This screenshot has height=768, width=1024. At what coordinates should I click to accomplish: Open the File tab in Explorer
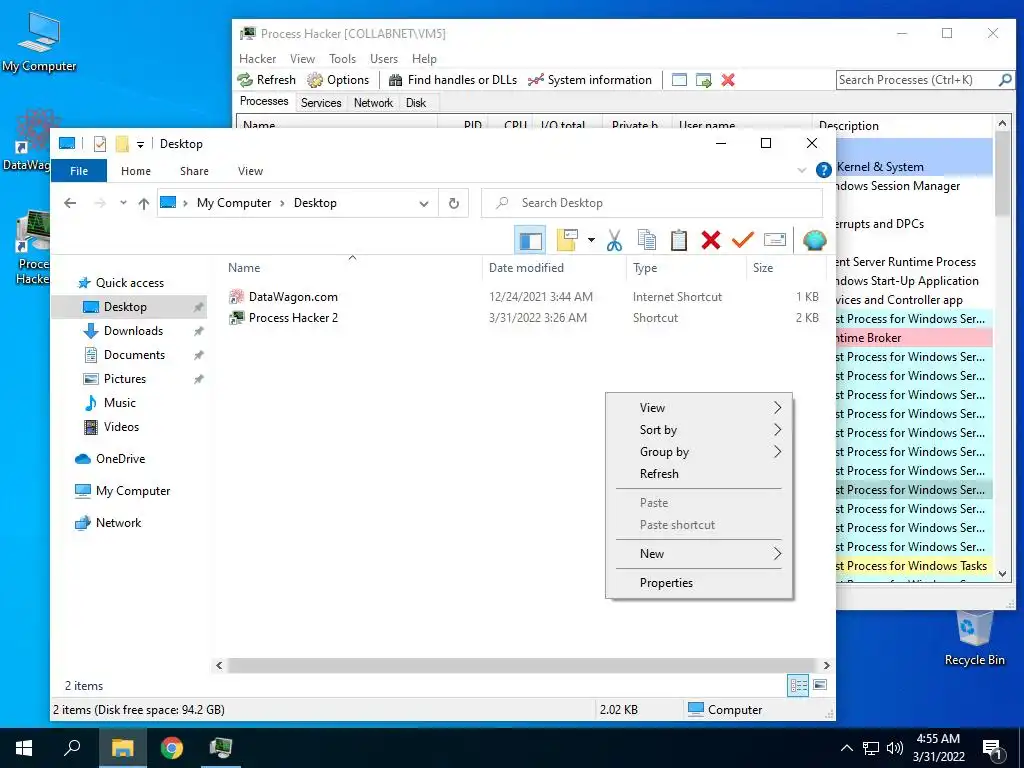click(x=79, y=171)
